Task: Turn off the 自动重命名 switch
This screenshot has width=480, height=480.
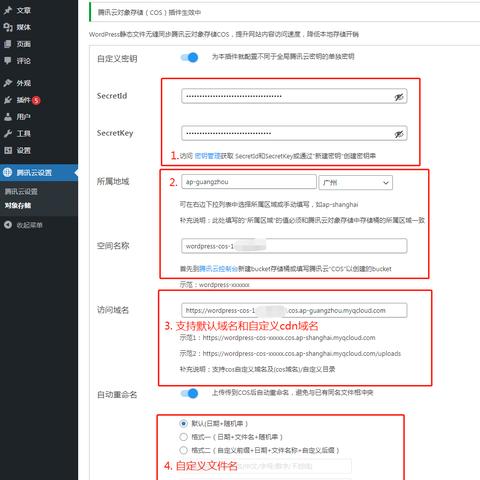Action: click(x=189, y=394)
